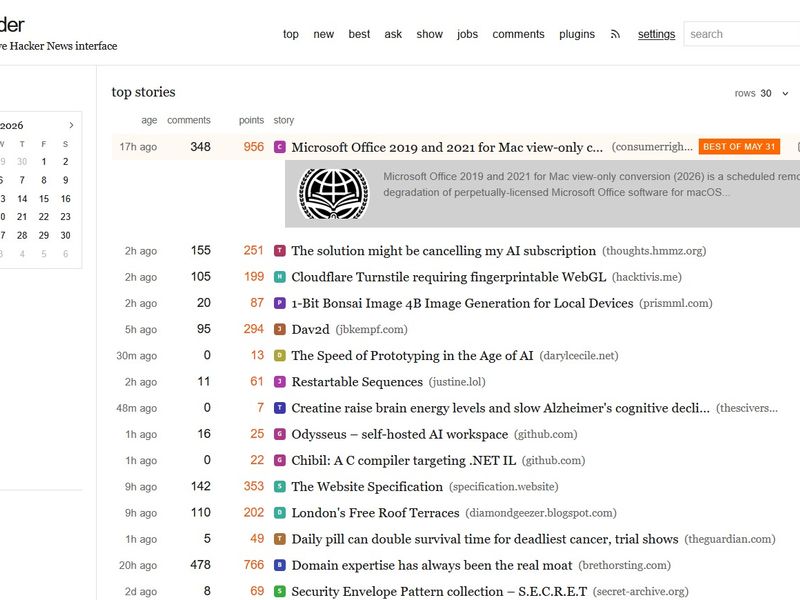The height and width of the screenshot is (600, 800).
Task: Click the red T icon beside AI subscription story
Action: click(x=280, y=251)
